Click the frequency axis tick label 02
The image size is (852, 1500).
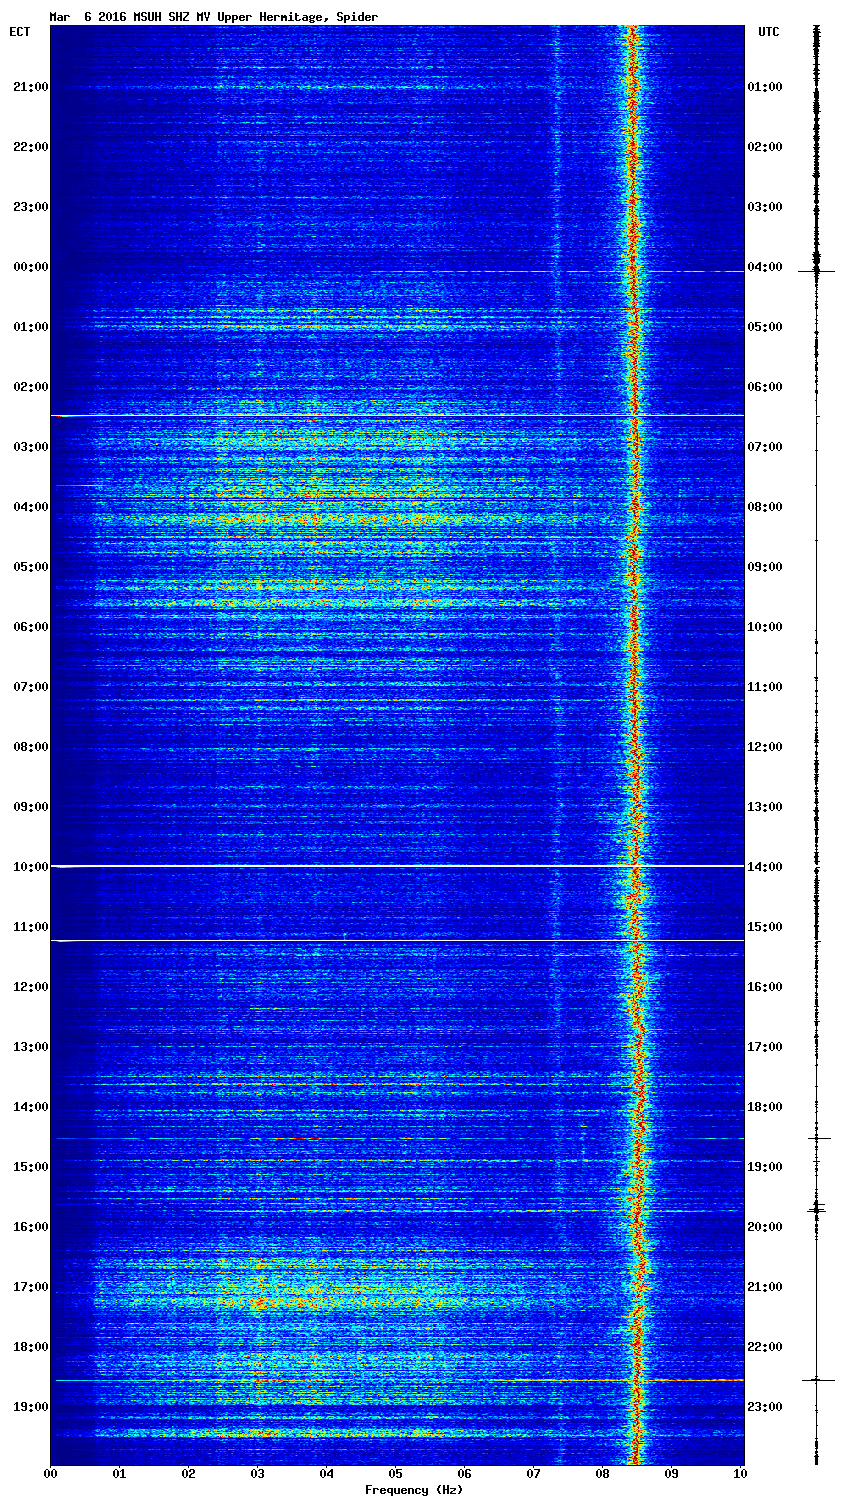pos(188,1473)
